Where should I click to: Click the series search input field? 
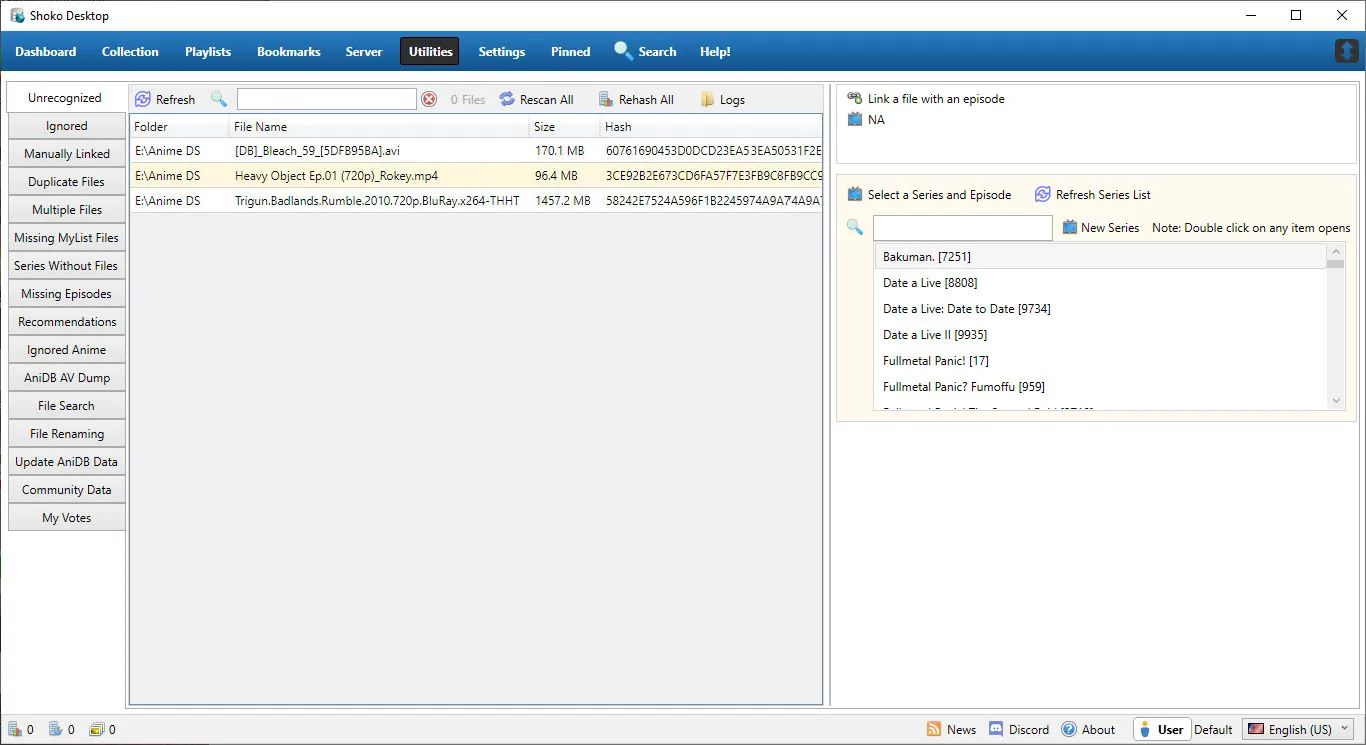pos(963,228)
